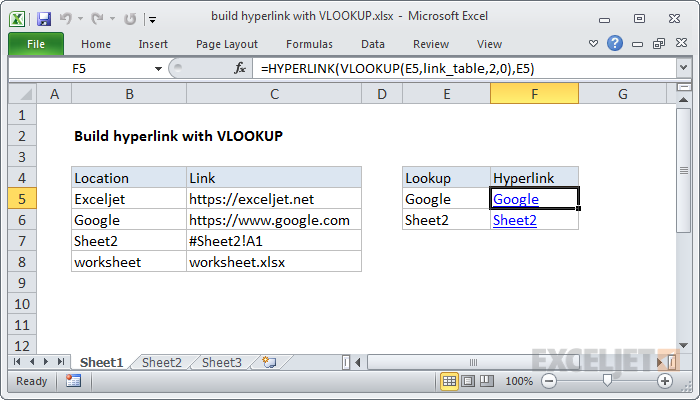Switch to Page Break Preview in status bar
Viewport: 700px width, 400px height.
coord(487,381)
